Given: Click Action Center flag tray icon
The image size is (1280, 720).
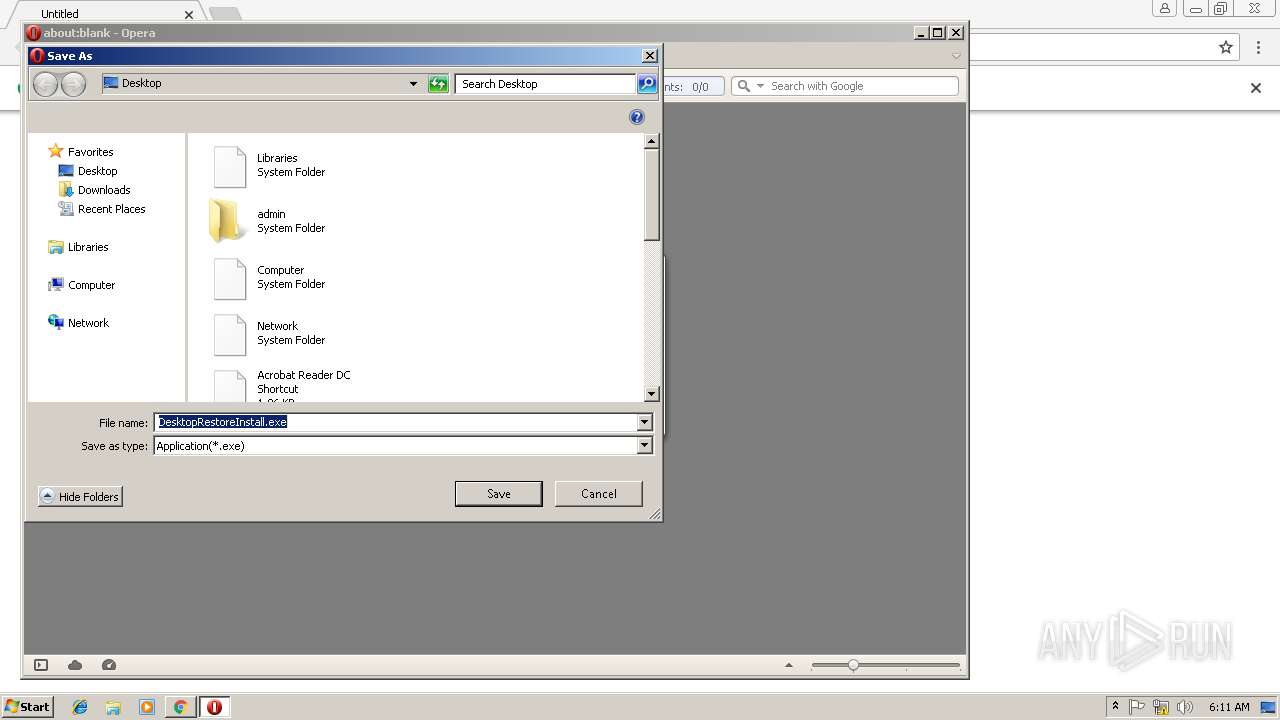Looking at the screenshot, I should coord(1137,707).
